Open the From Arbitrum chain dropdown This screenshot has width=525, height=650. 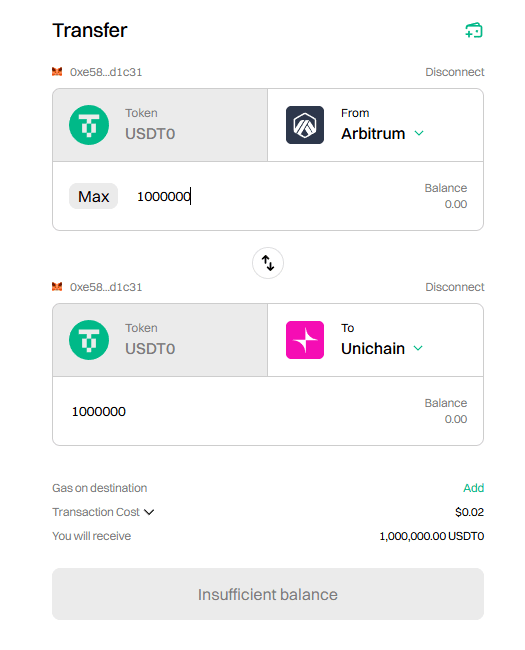pyautogui.click(x=375, y=125)
